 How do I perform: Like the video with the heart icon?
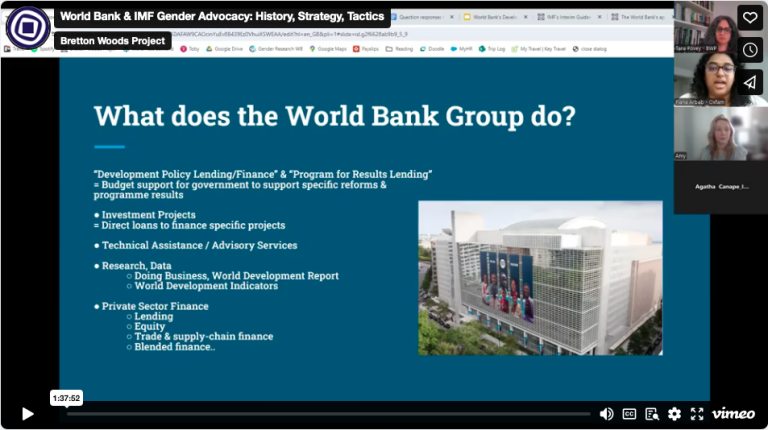750,18
